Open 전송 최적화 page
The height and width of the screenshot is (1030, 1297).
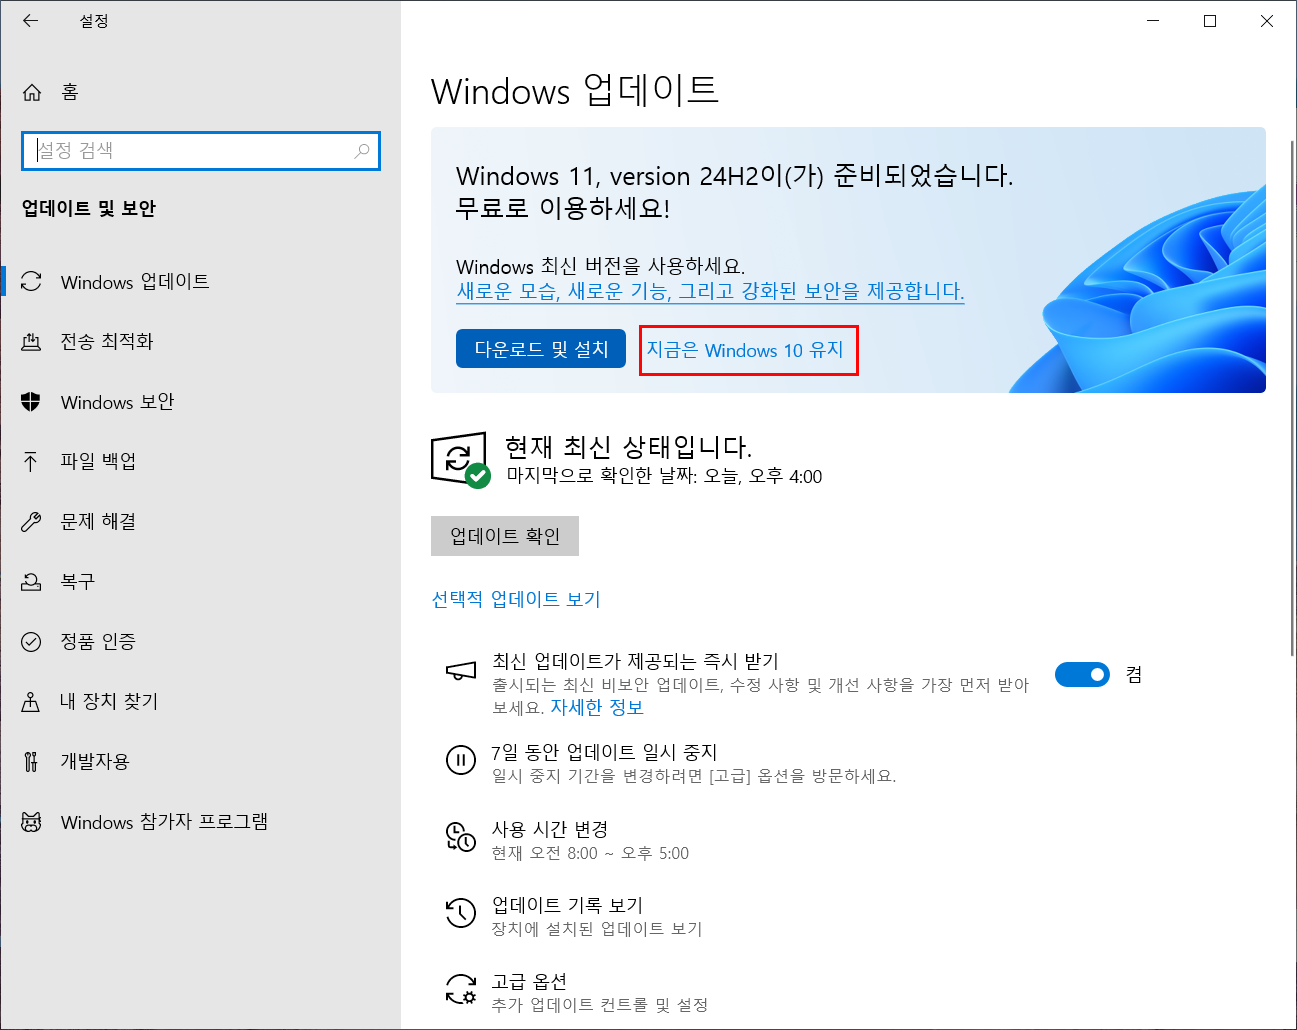(x=200, y=342)
